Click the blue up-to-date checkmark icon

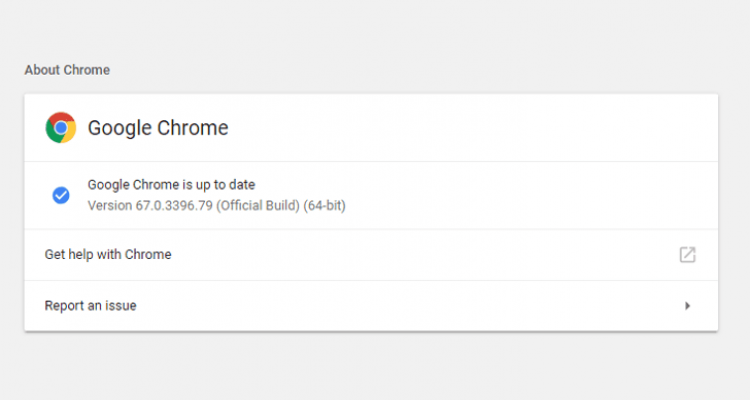[61, 195]
